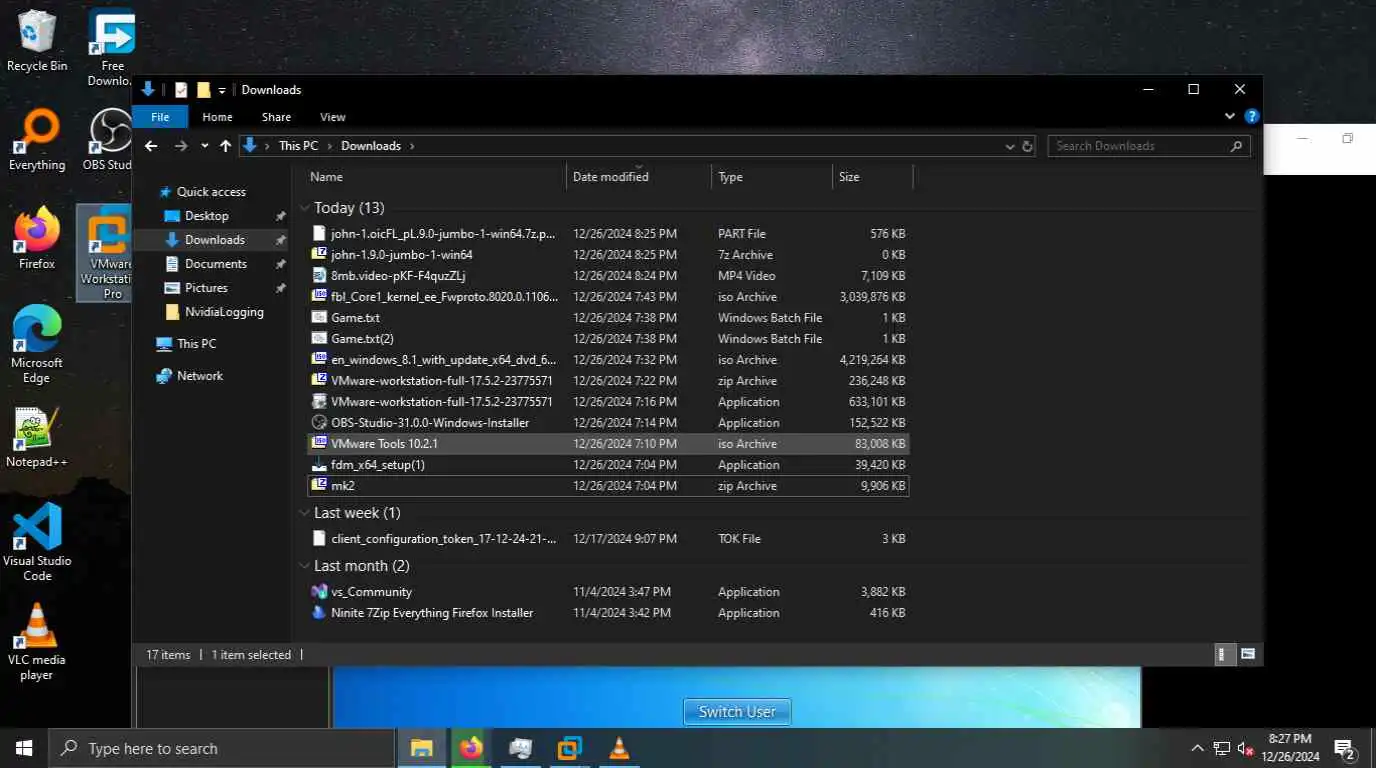1376x768 pixels.
Task: Select Pictures in the navigation pane
Action: pos(206,288)
